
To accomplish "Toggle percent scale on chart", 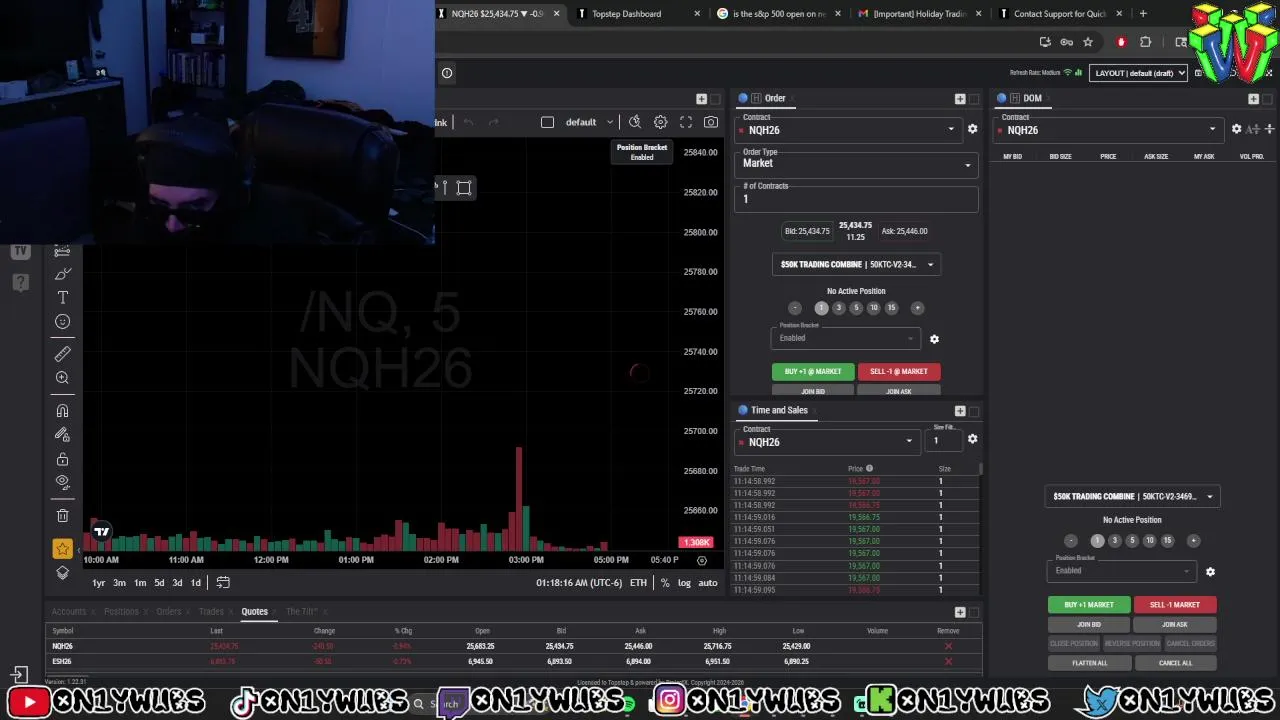I will tap(665, 583).
